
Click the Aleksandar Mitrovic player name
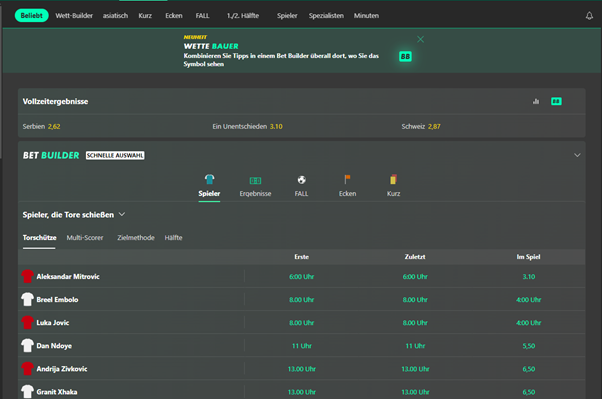(x=68, y=276)
